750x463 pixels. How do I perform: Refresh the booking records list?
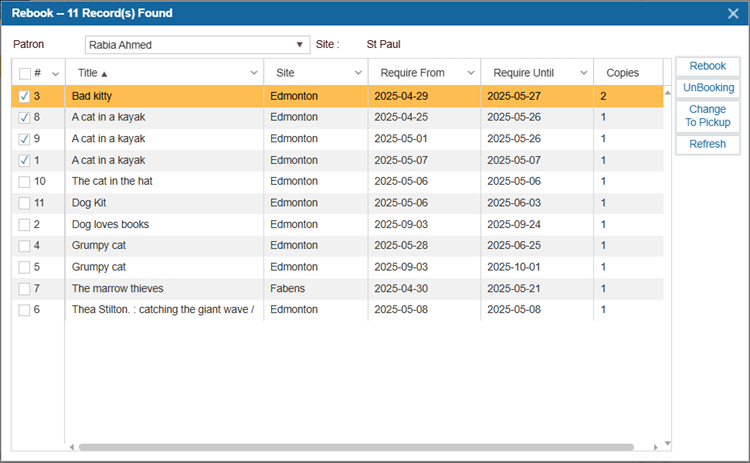(707, 144)
